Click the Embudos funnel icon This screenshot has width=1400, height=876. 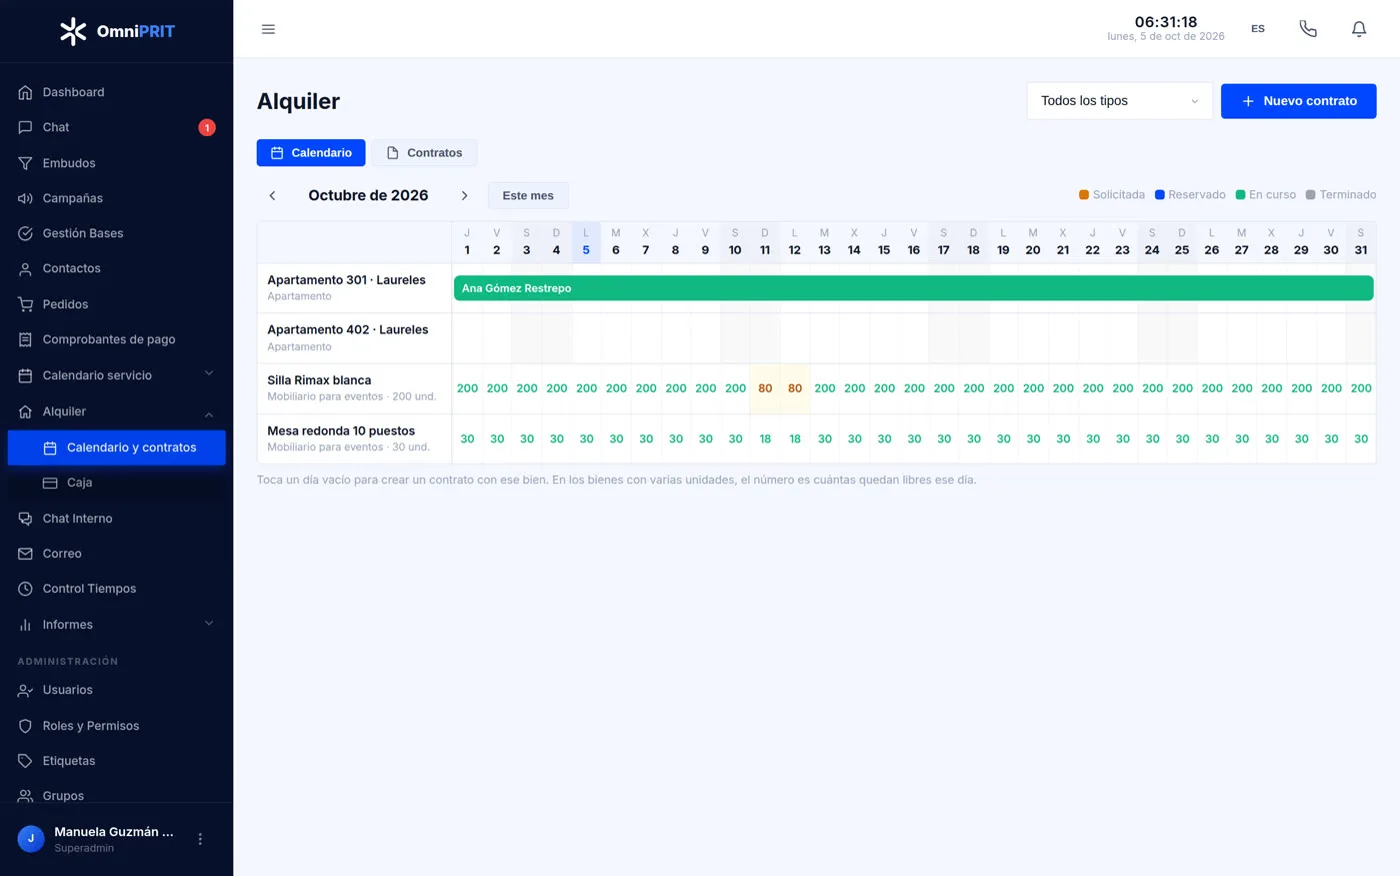[25, 163]
